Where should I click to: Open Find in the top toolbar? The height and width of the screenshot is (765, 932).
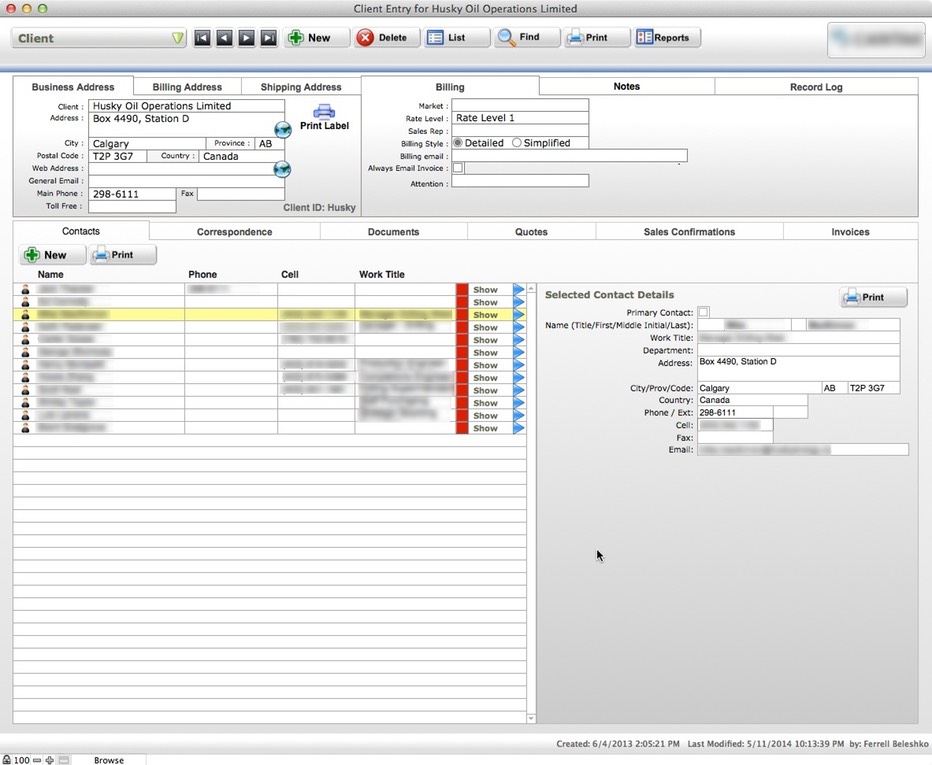click(526, 37)
